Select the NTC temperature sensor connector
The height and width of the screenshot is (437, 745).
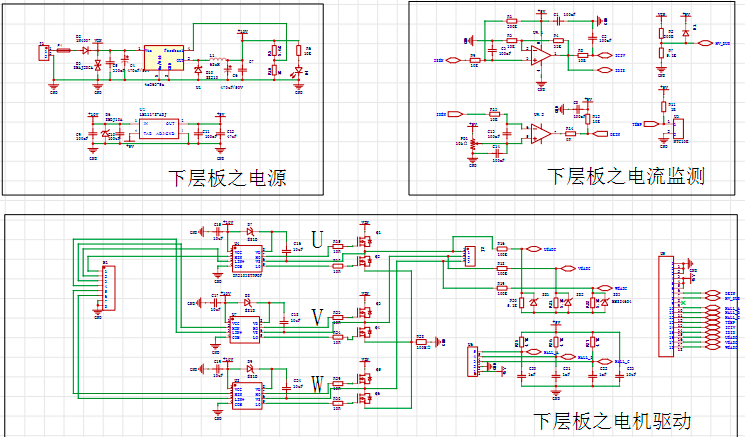click(x=679, y=127)
